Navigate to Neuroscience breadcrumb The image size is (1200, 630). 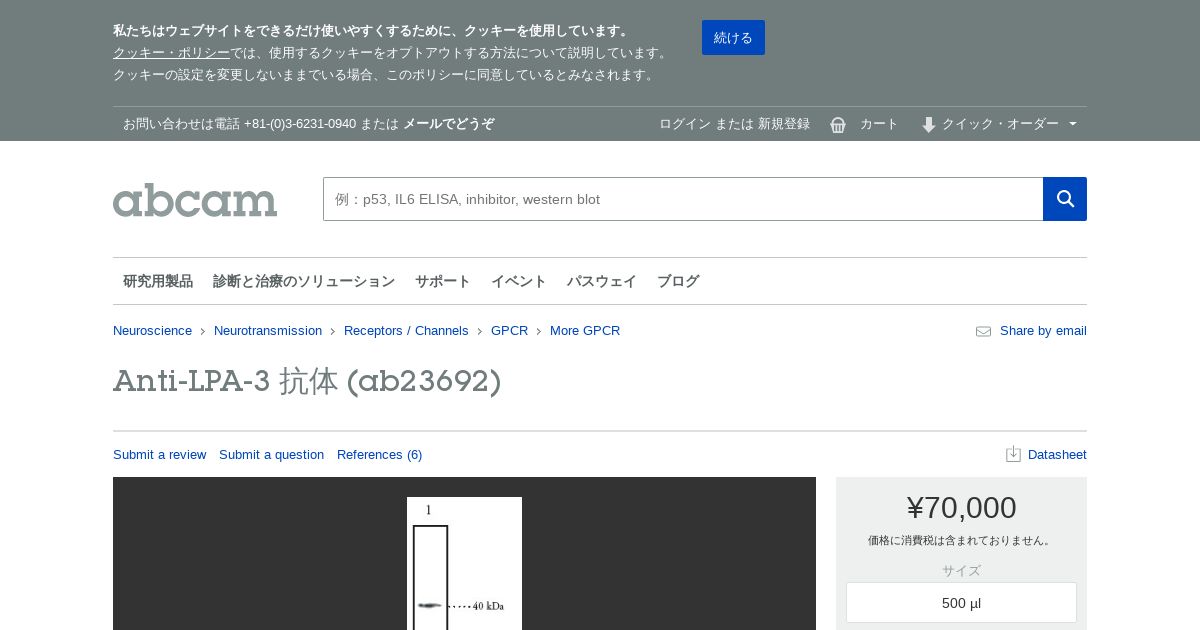[152, 331]
